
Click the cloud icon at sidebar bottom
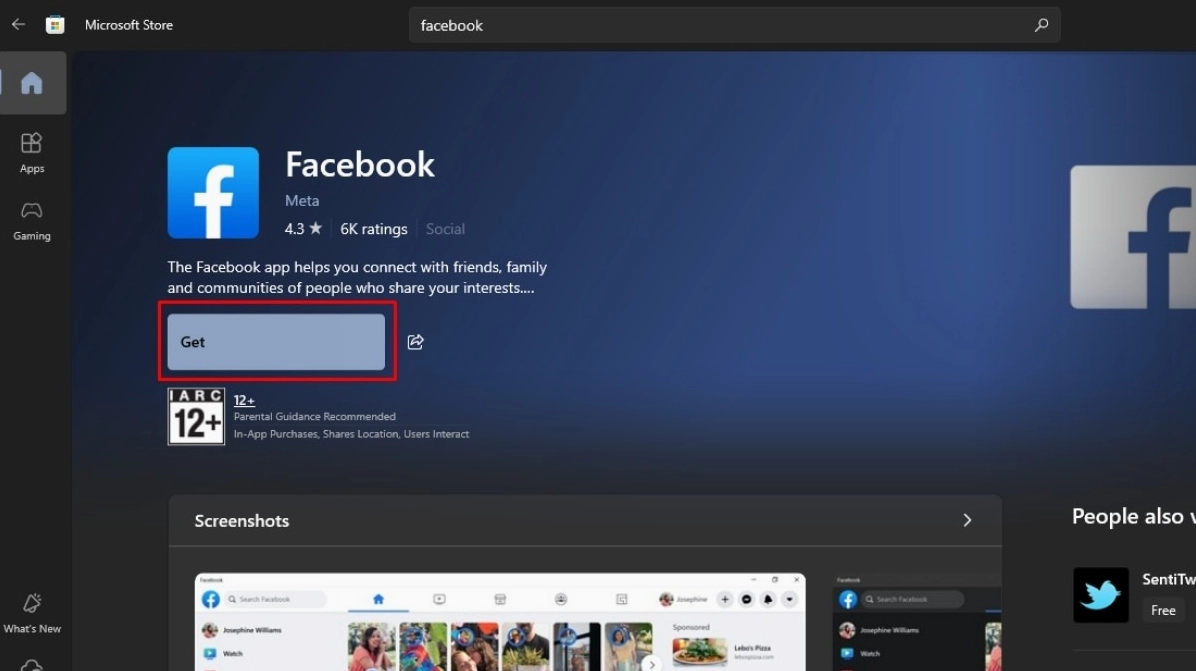[32, 664]
